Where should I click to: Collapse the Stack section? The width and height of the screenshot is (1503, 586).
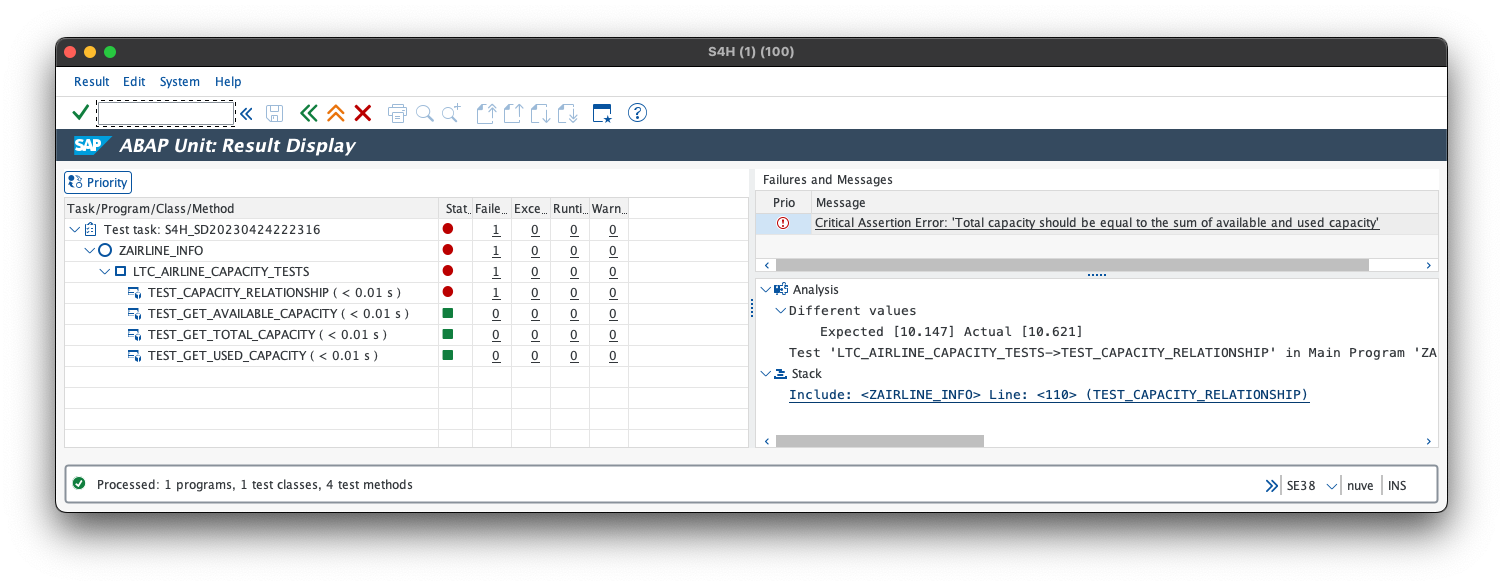[766, 373]
